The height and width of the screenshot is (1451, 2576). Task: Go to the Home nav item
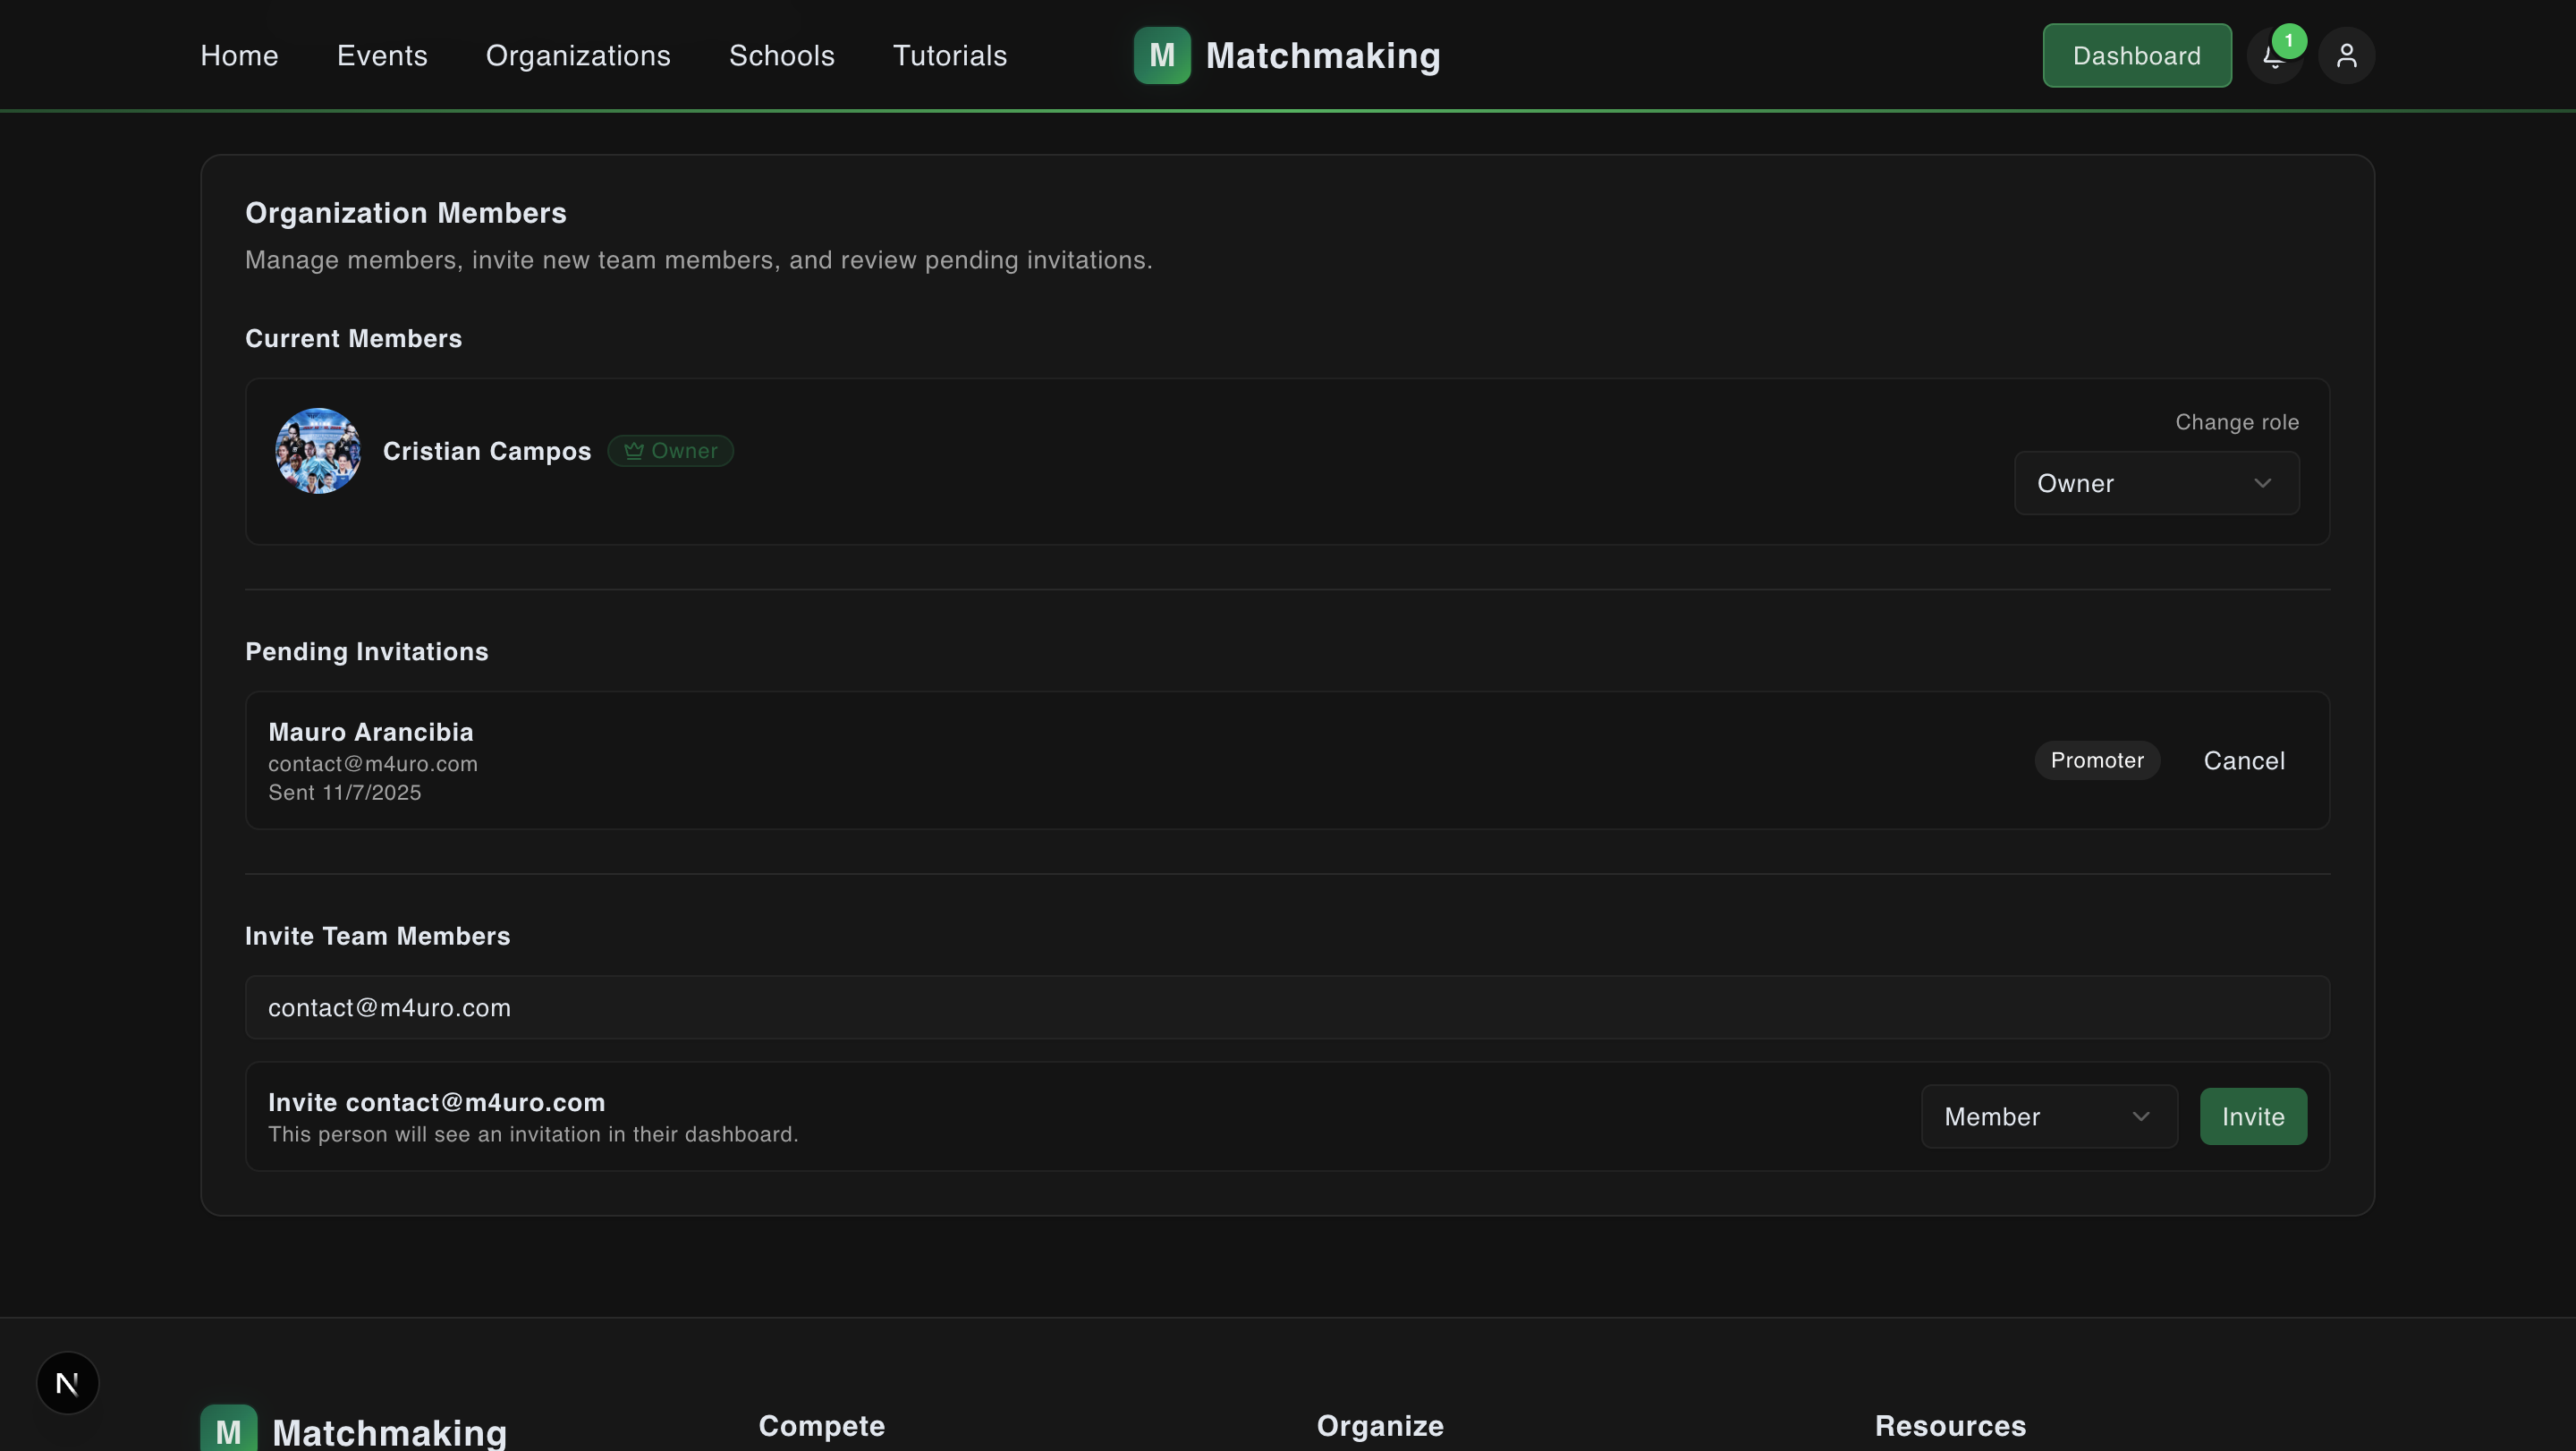pyautogui.click(x=239, y=56)
